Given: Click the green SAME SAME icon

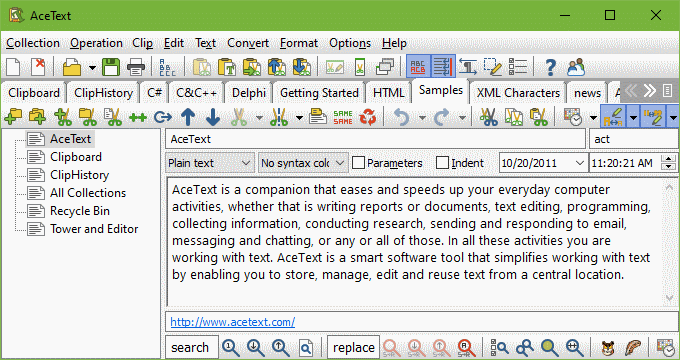Looking at the screenshot, I should tap(343, 117).
